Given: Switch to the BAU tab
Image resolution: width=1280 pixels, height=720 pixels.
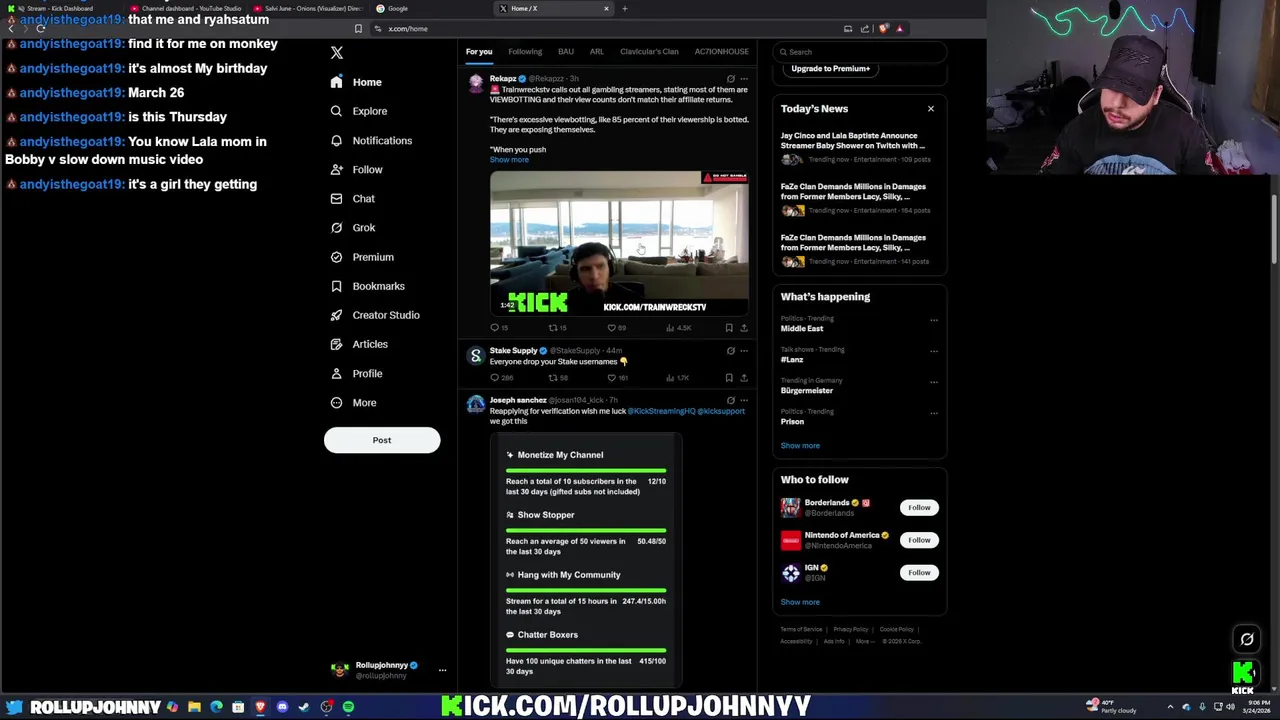Looking at the screenshot, I should [x=566, y=52].
